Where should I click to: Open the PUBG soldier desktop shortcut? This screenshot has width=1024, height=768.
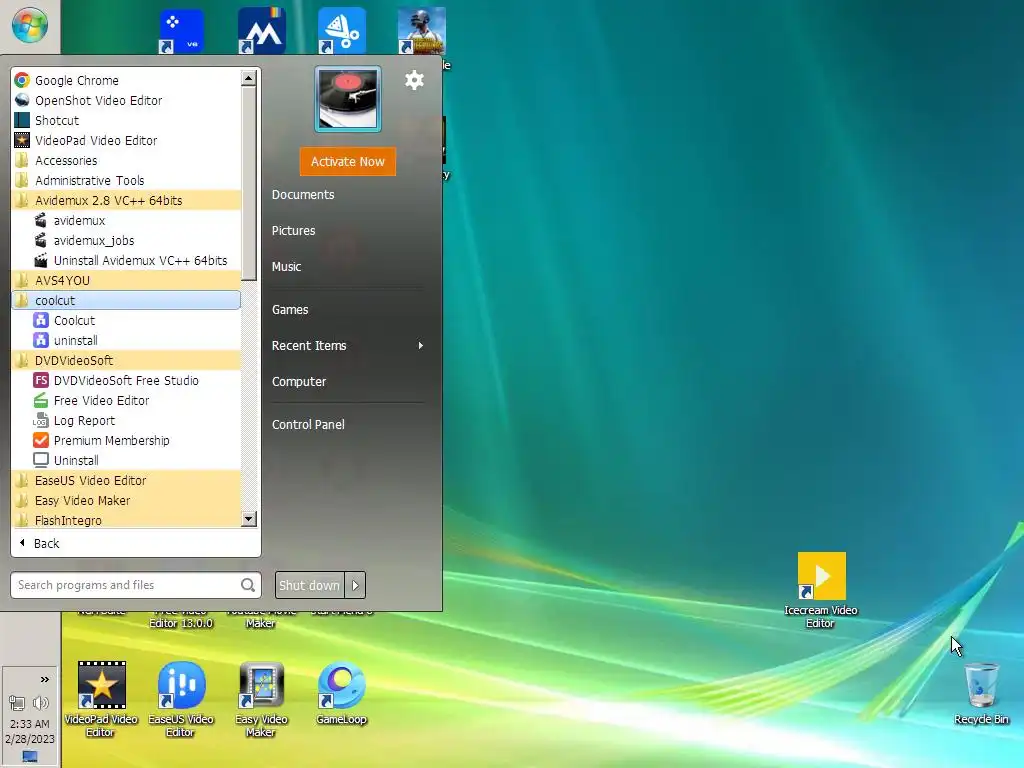click(x=421, y=30)
